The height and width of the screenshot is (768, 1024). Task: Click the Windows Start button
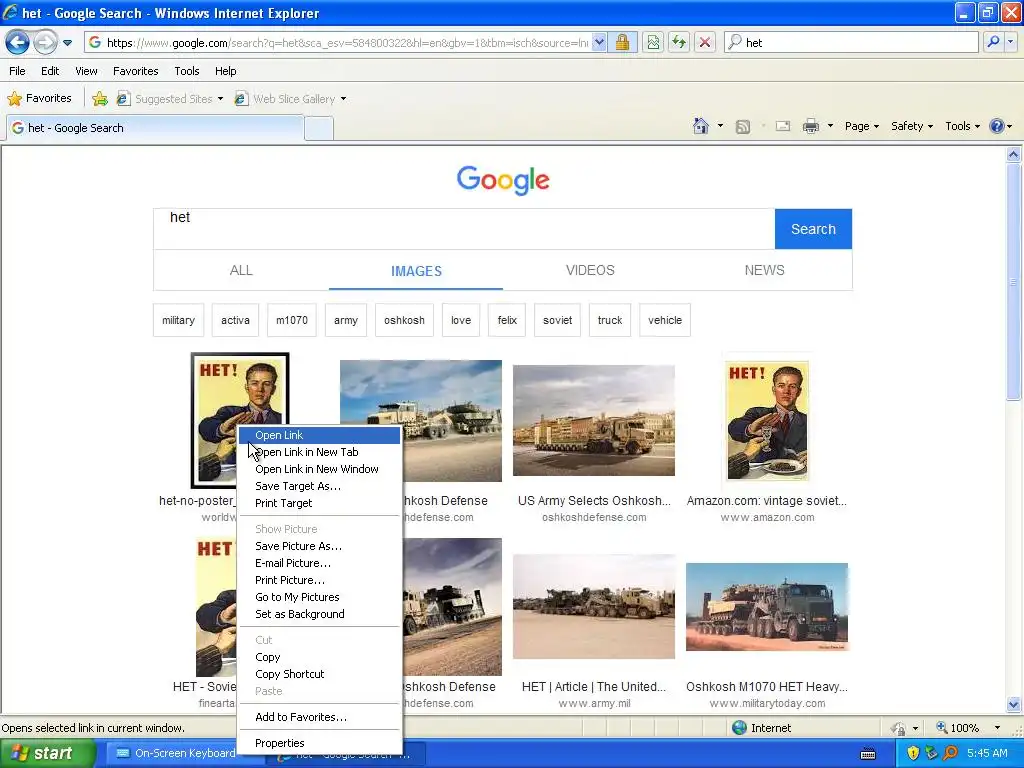(48, 753)
